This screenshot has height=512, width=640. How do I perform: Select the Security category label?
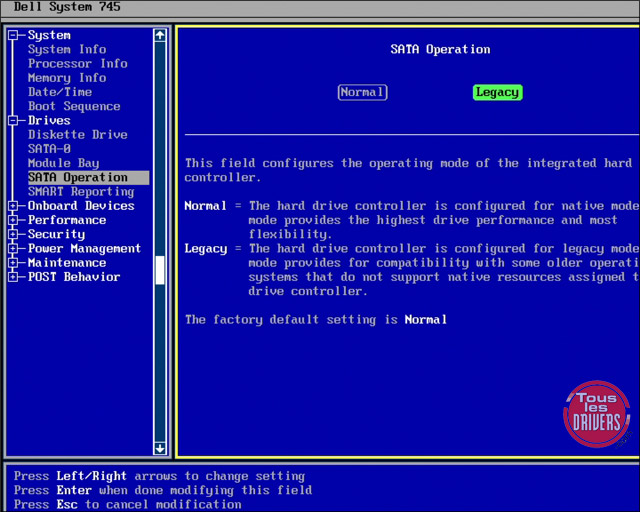(x=56, y=234)
